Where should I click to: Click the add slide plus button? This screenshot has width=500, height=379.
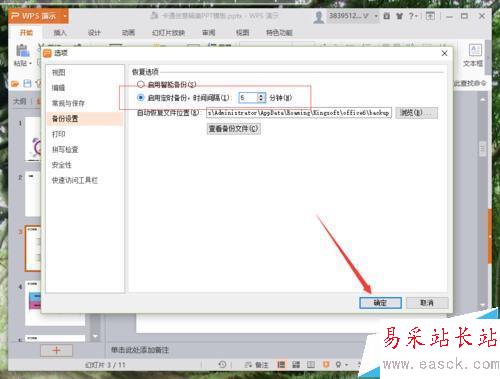(x=56, y=350)
